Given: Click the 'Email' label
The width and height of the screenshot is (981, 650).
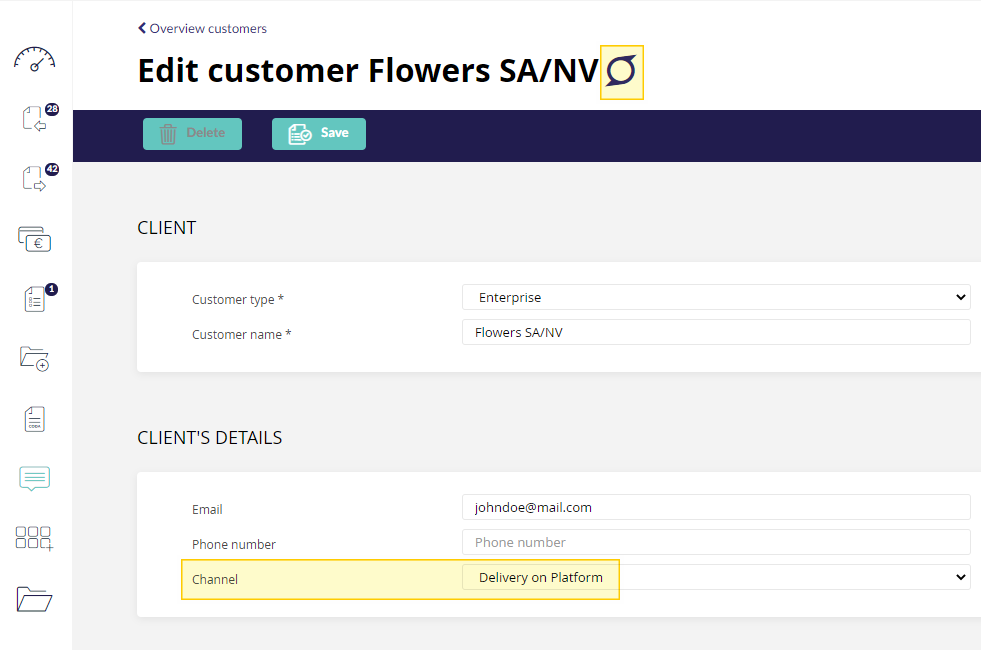Looking at the screenshot, I should coord(207,509).
